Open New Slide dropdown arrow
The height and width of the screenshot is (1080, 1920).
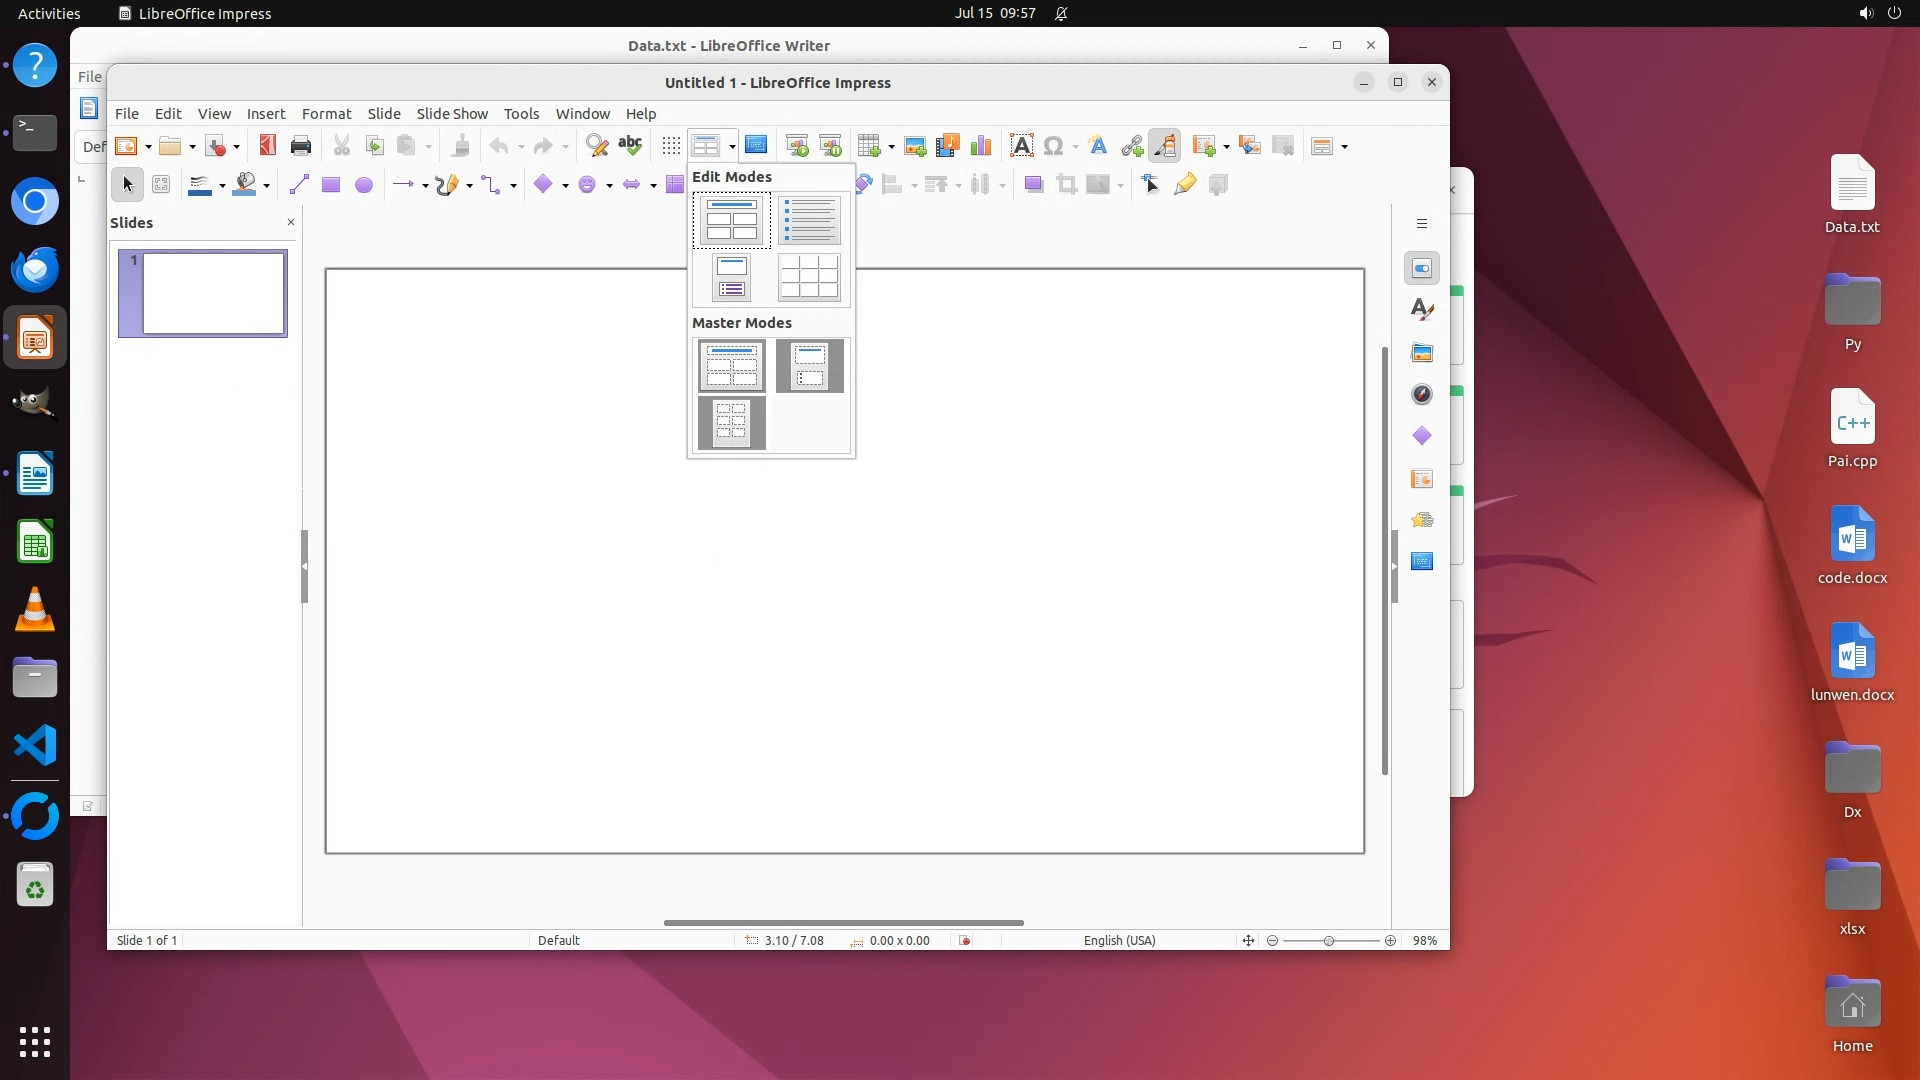click(1226, 147)
